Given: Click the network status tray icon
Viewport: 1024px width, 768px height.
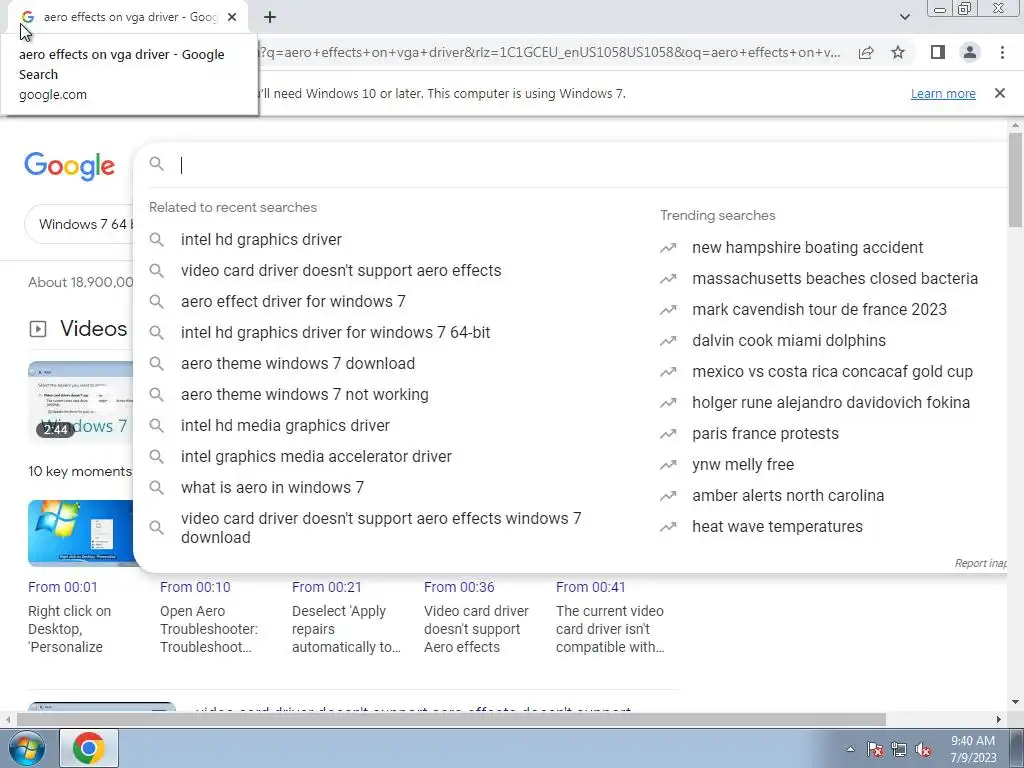Looking at the screenshot, I should tap(899, 749).
